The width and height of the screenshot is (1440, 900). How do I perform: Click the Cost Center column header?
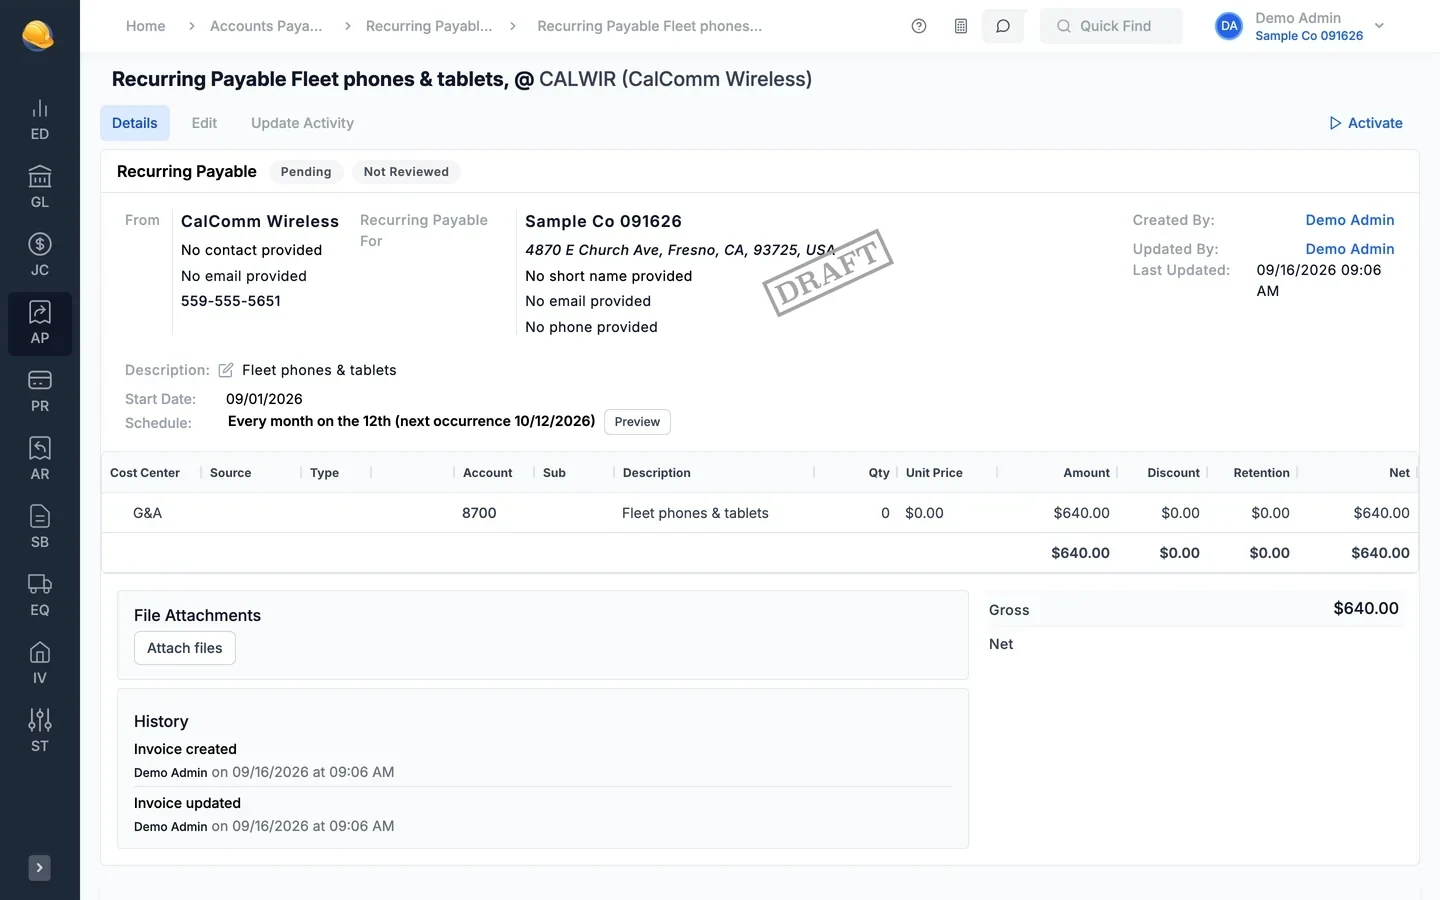[x=145, y=473]
